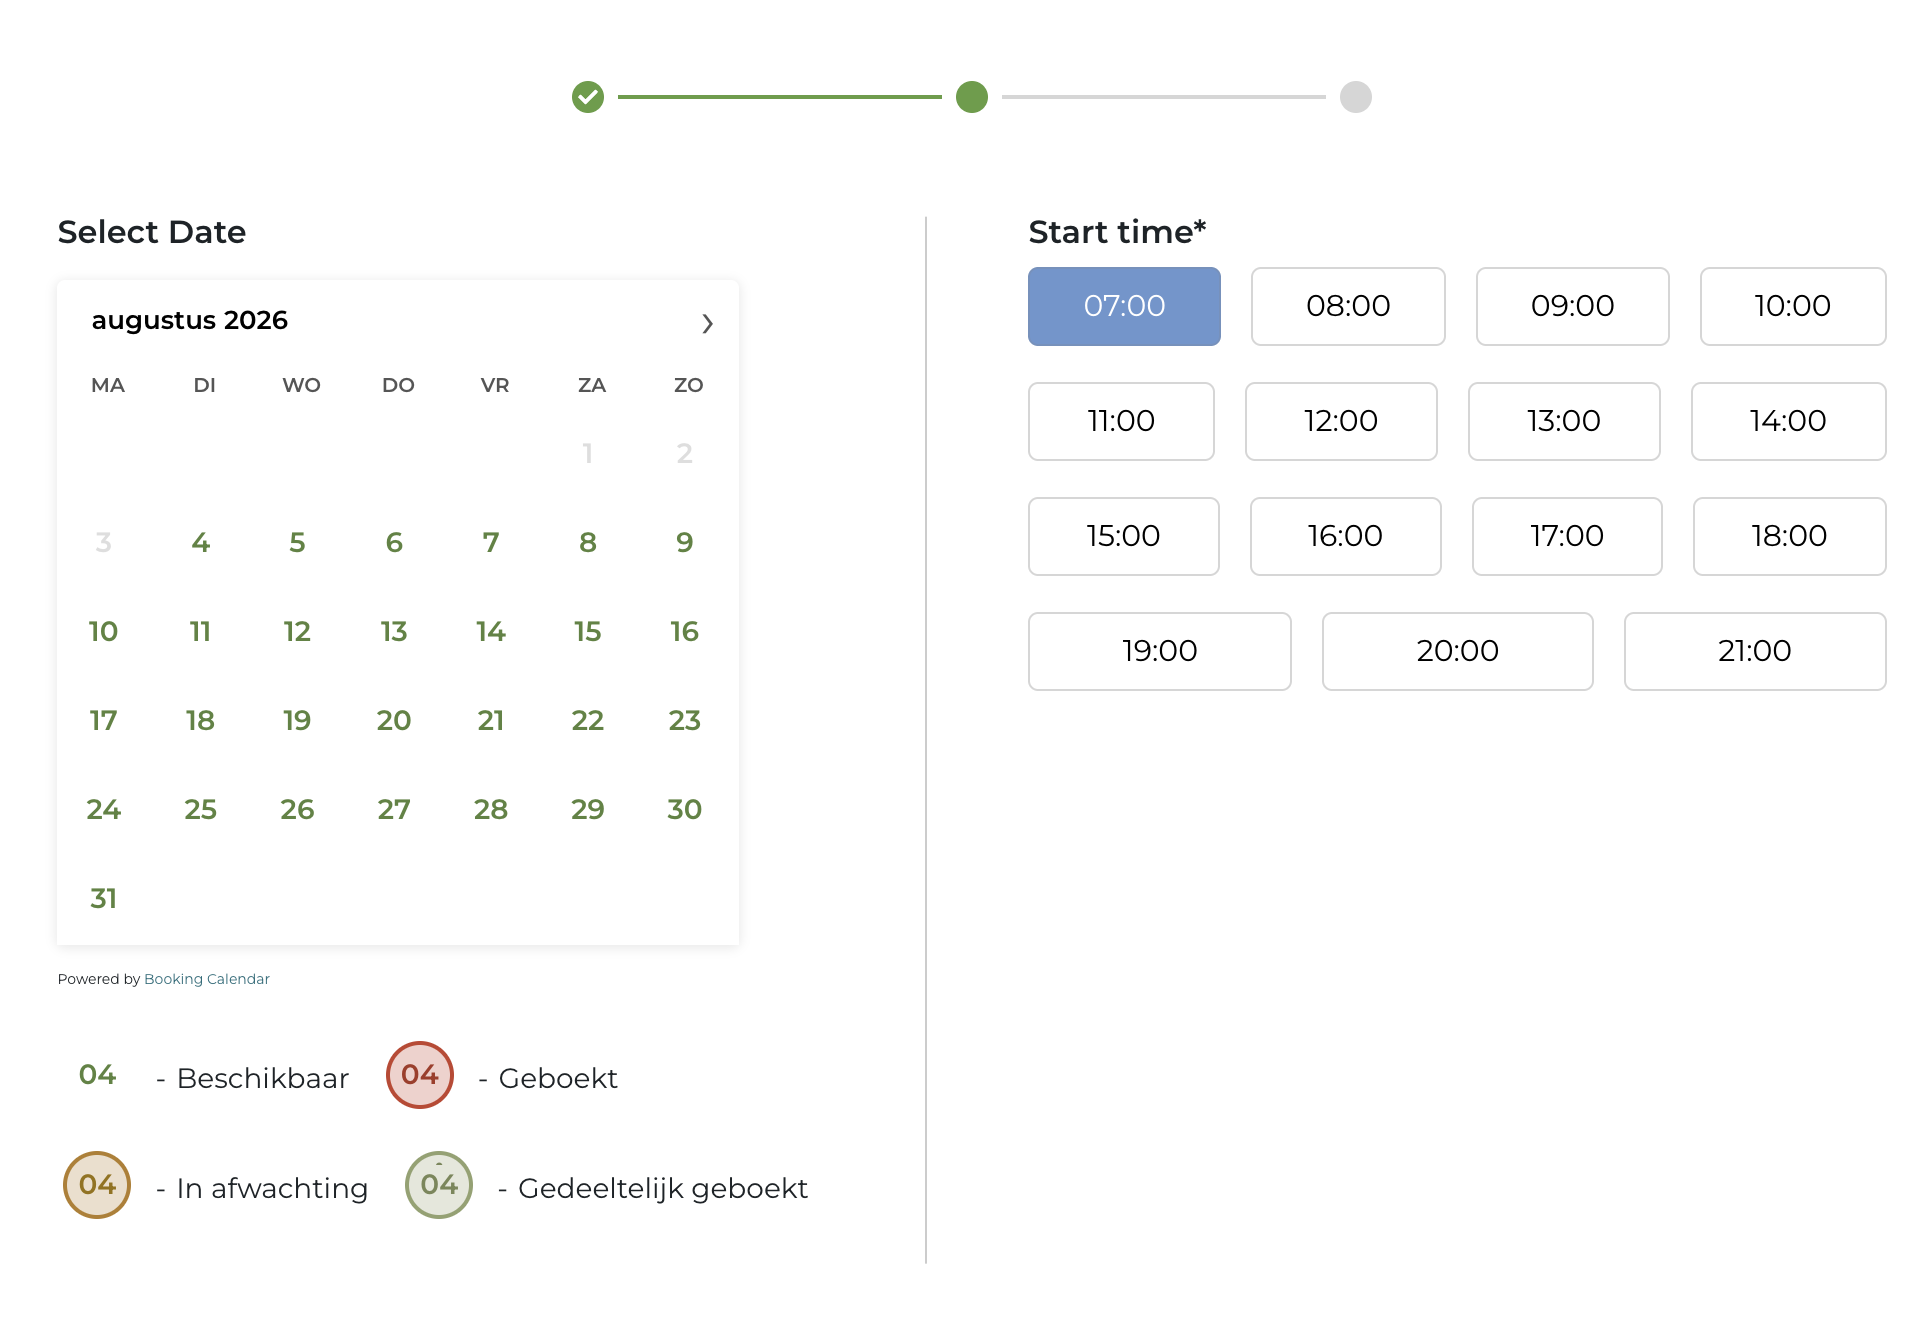Select the 16:00 time slot

pyautogui.click(x=1345, y=536)
